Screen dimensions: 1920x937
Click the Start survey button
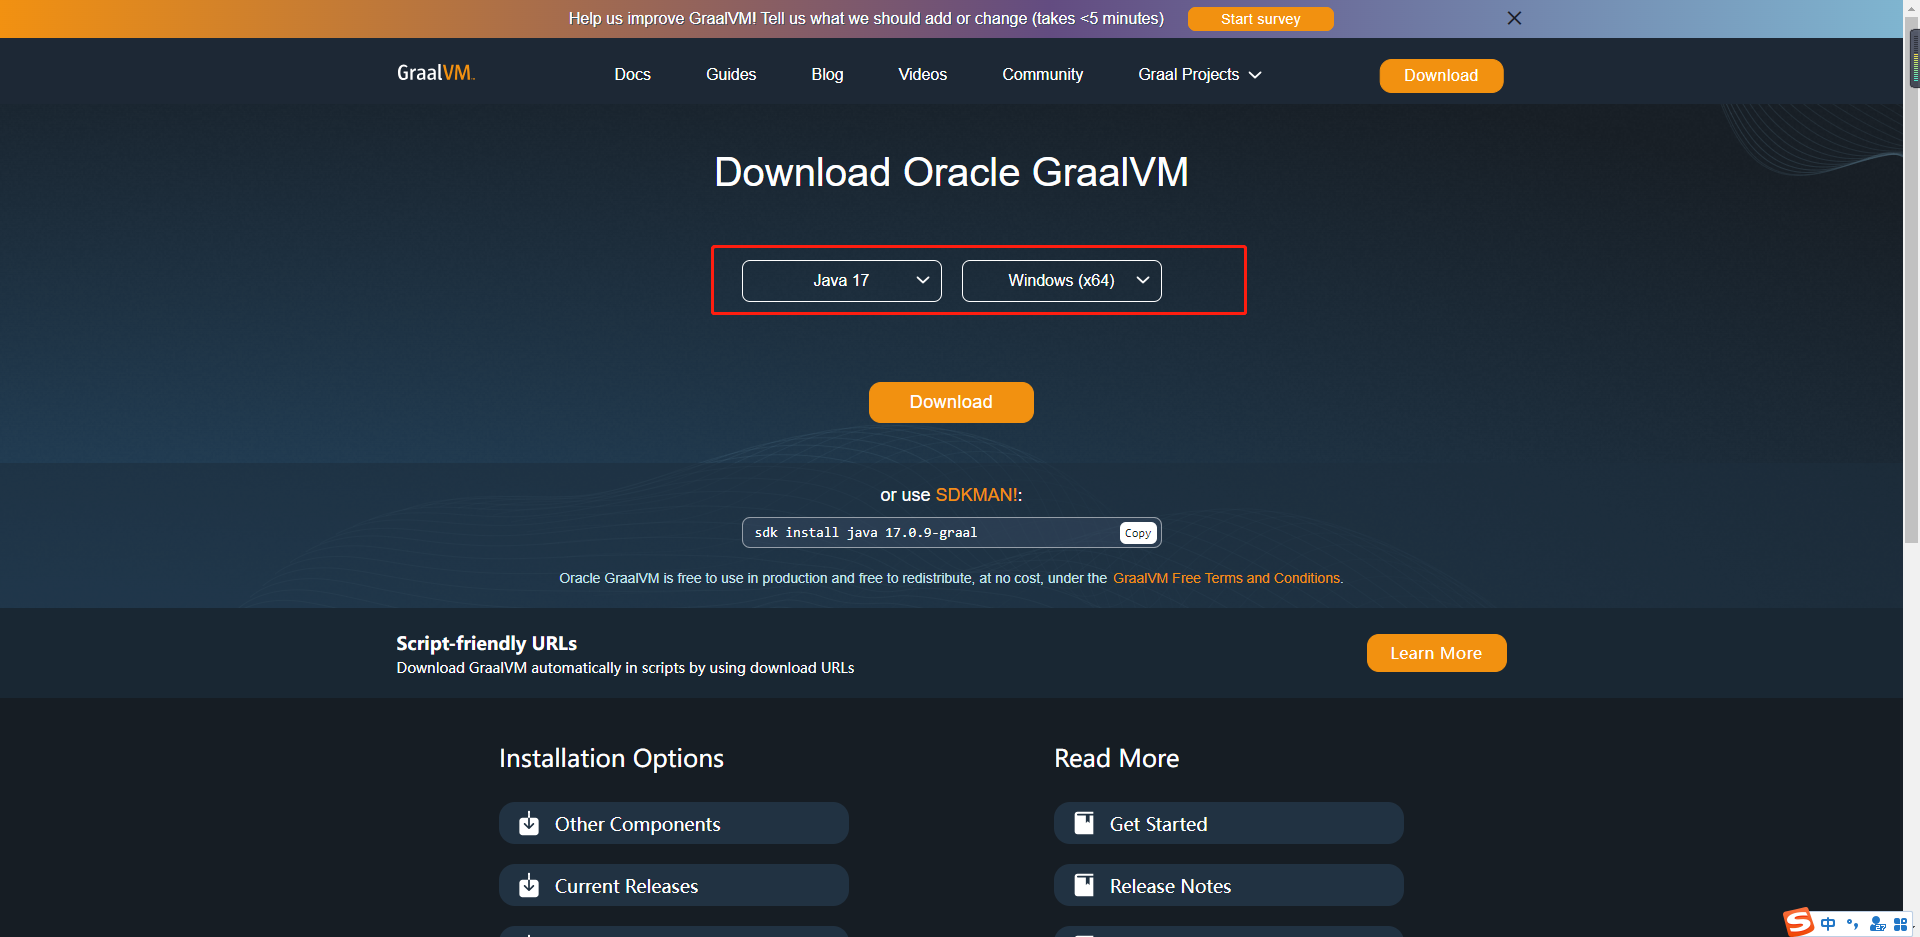click(1260, 19)
